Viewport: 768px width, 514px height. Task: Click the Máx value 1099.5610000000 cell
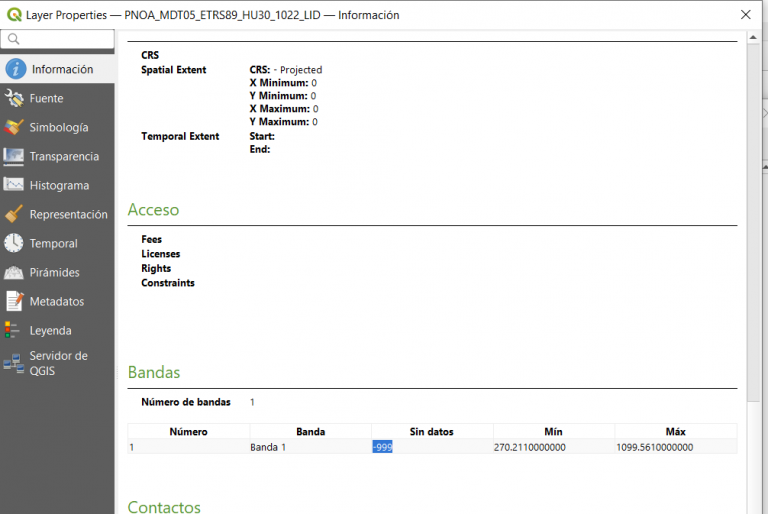tap(654, 447)
